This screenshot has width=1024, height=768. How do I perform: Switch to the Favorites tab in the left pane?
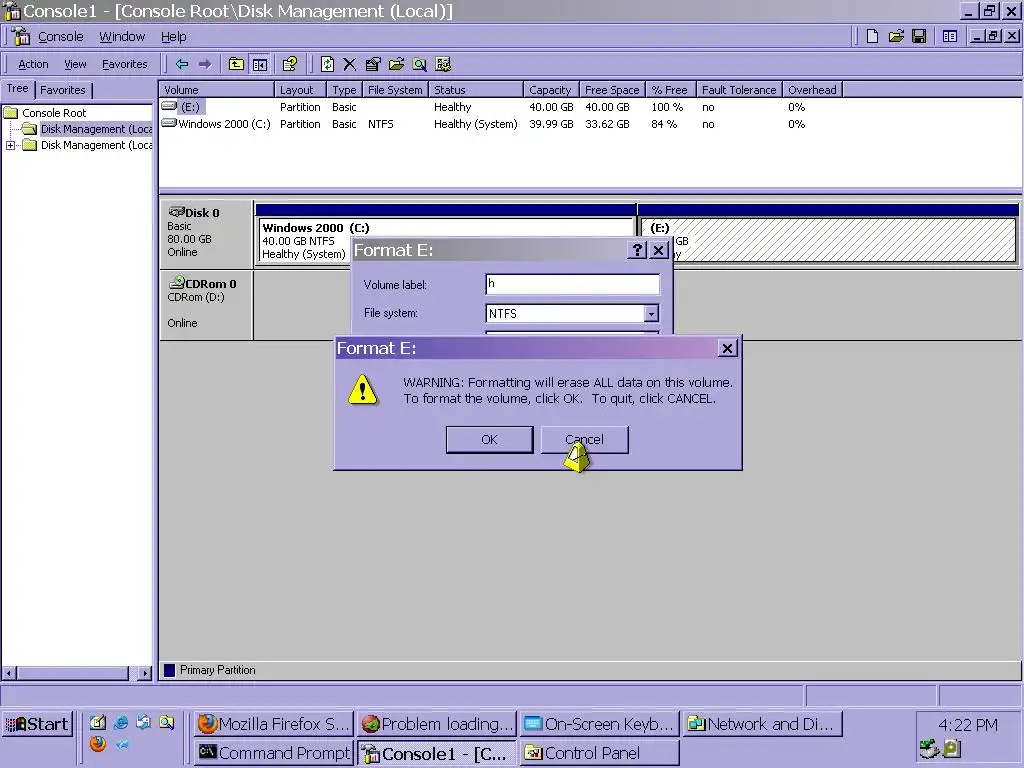point(63,90)
